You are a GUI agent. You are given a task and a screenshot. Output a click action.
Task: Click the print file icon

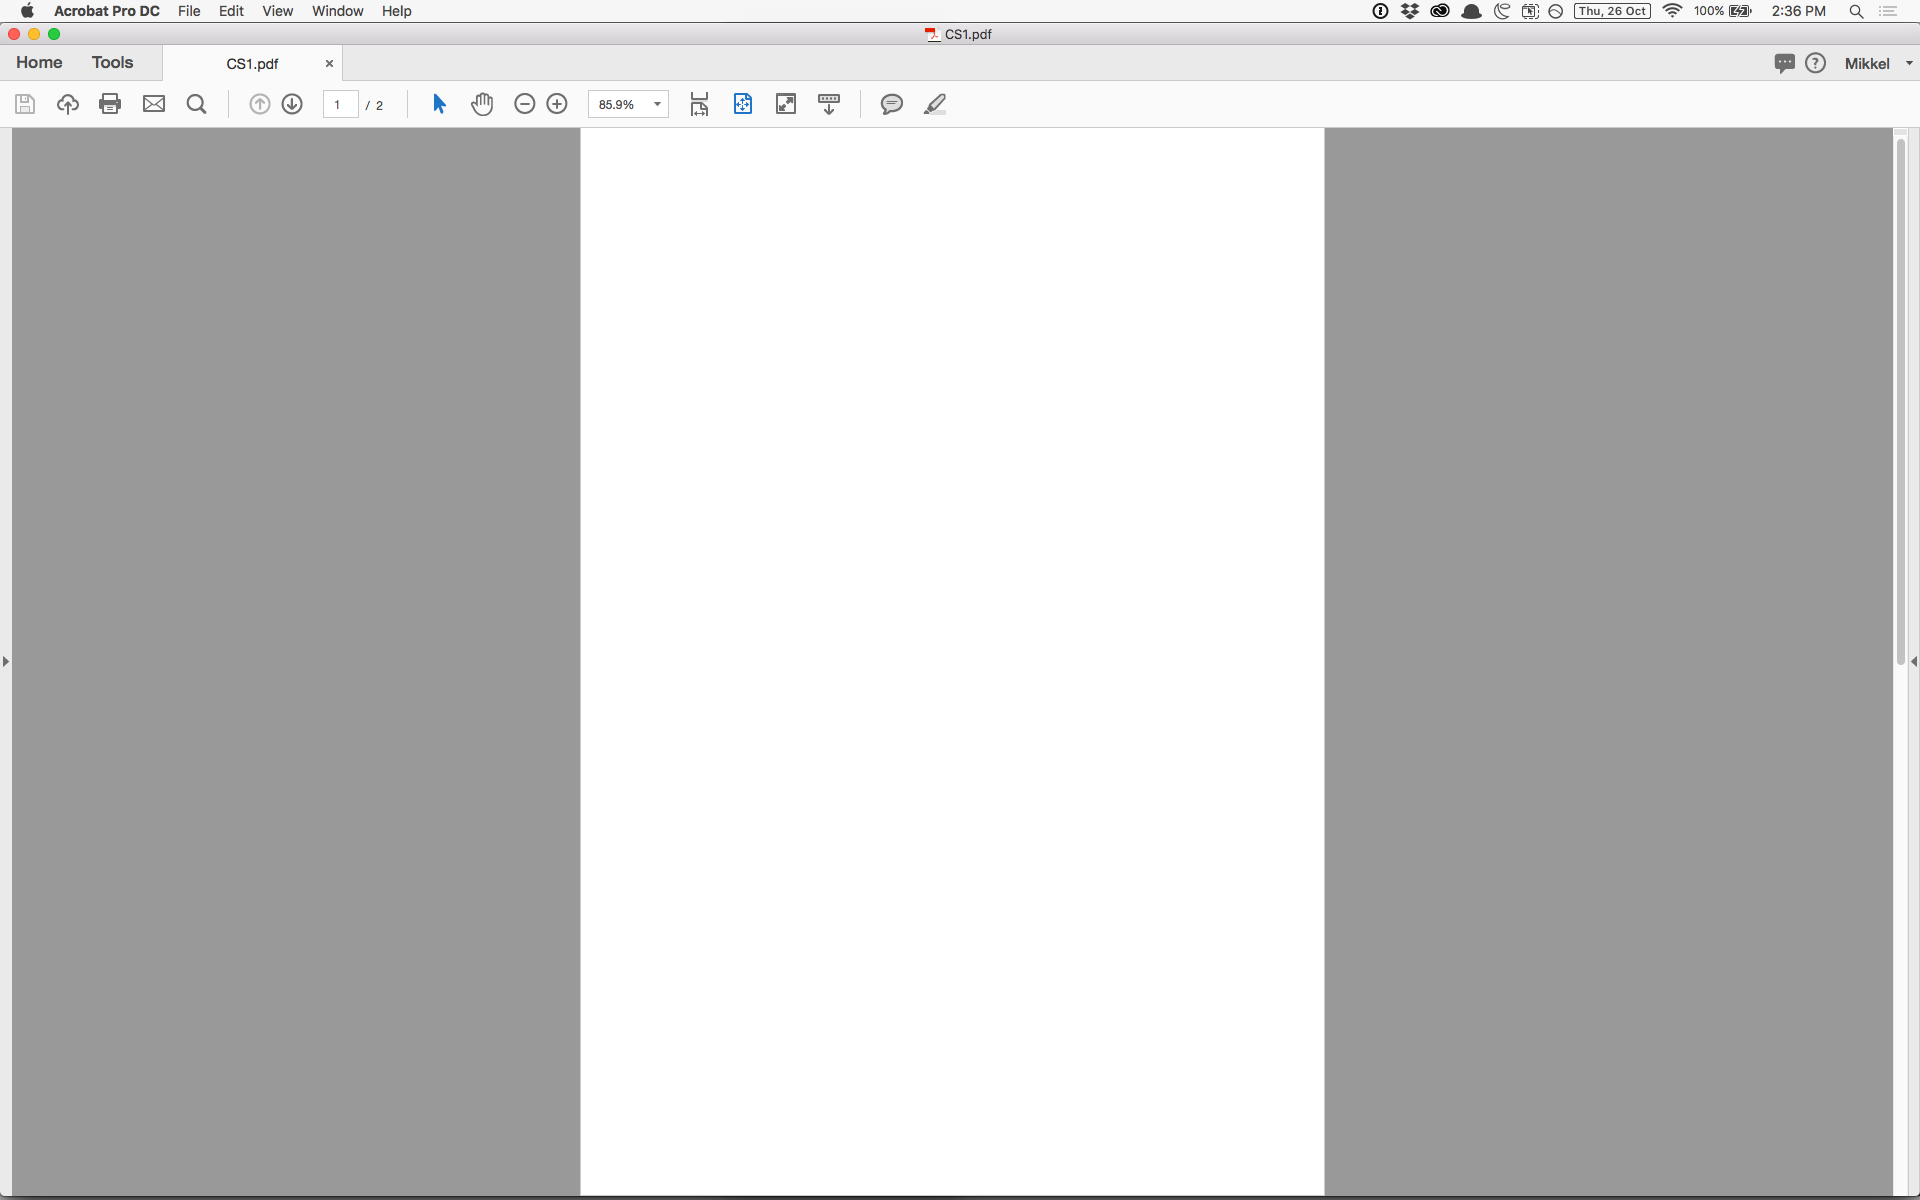tap(110, 104)
